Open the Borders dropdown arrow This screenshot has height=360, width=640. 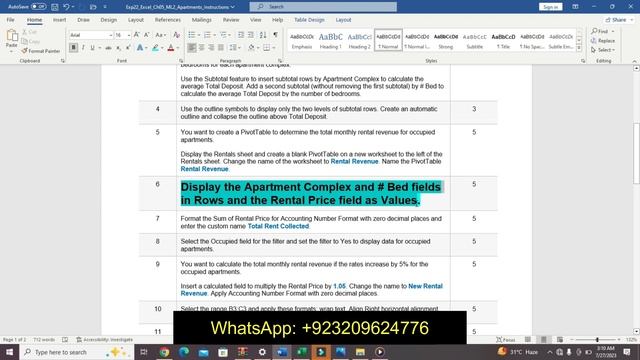273,48
